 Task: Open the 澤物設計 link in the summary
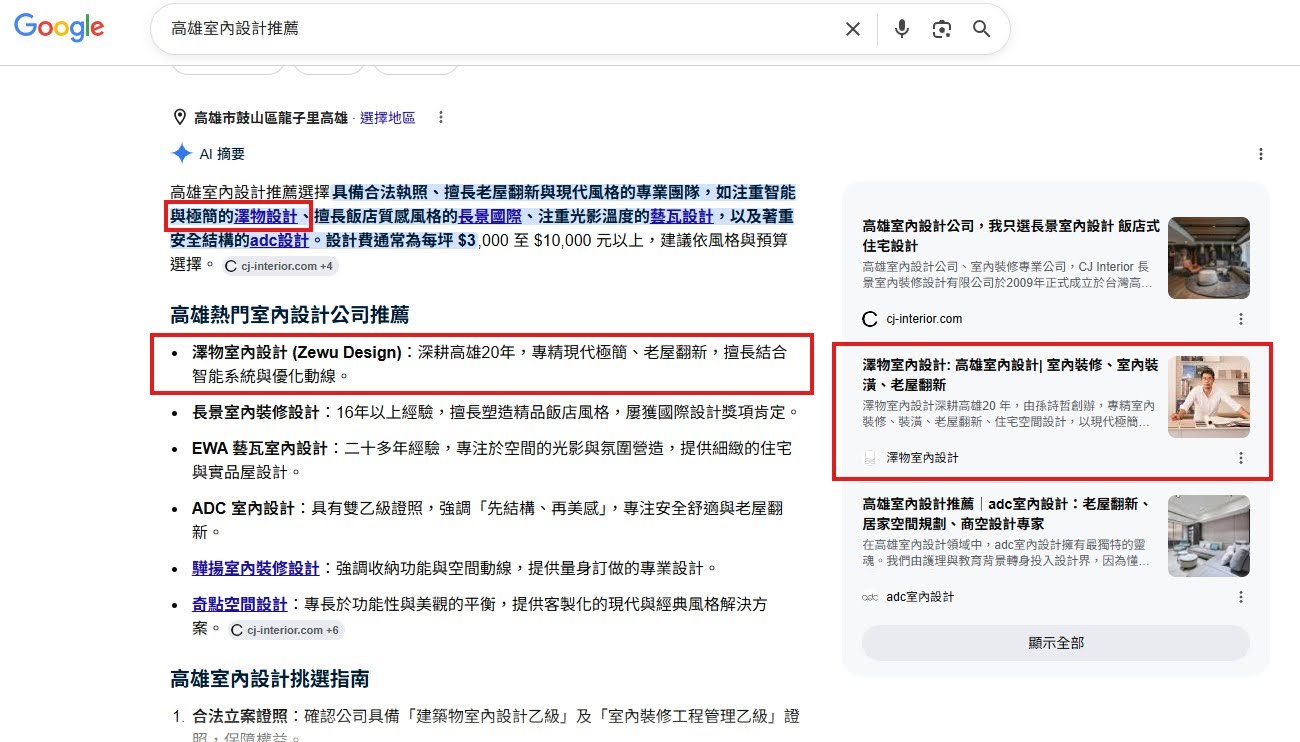(x=266, y=217)
